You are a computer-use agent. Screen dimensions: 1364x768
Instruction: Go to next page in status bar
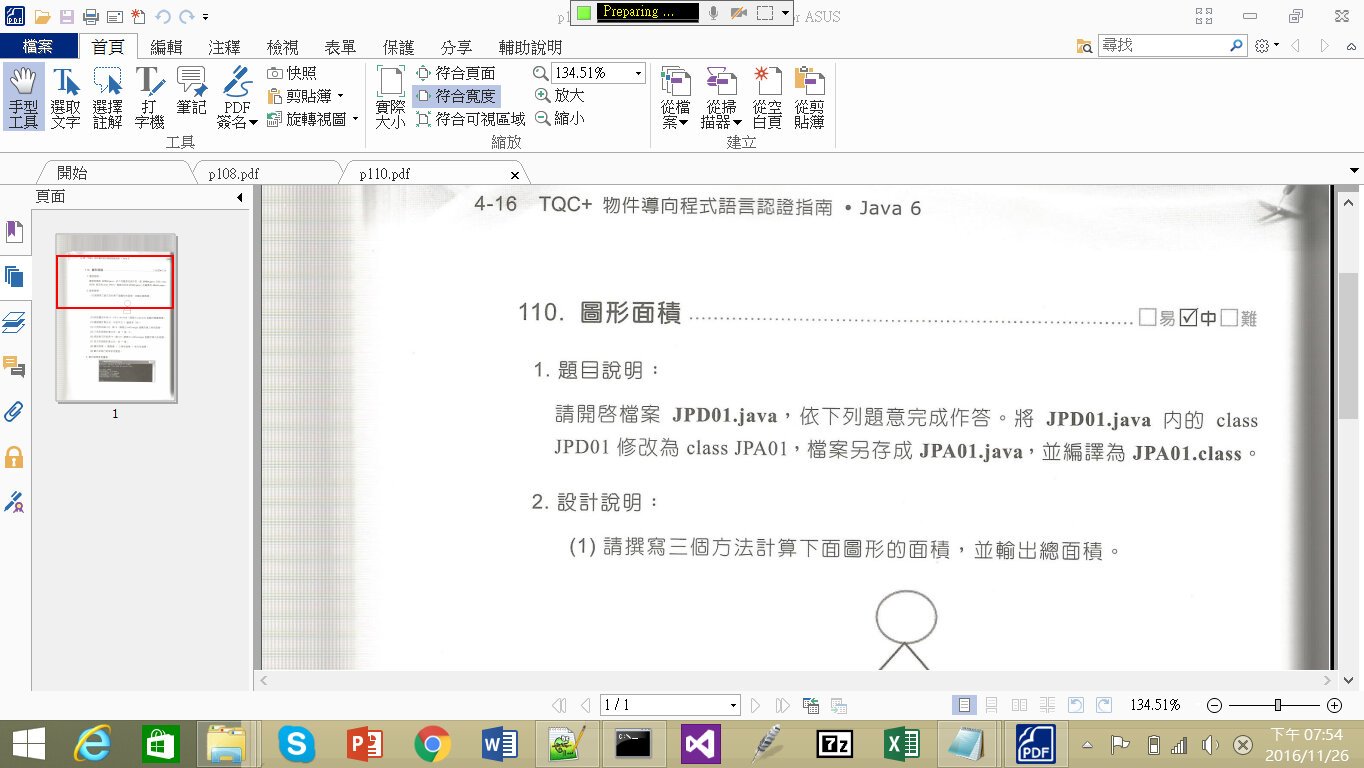click(757, 705)
